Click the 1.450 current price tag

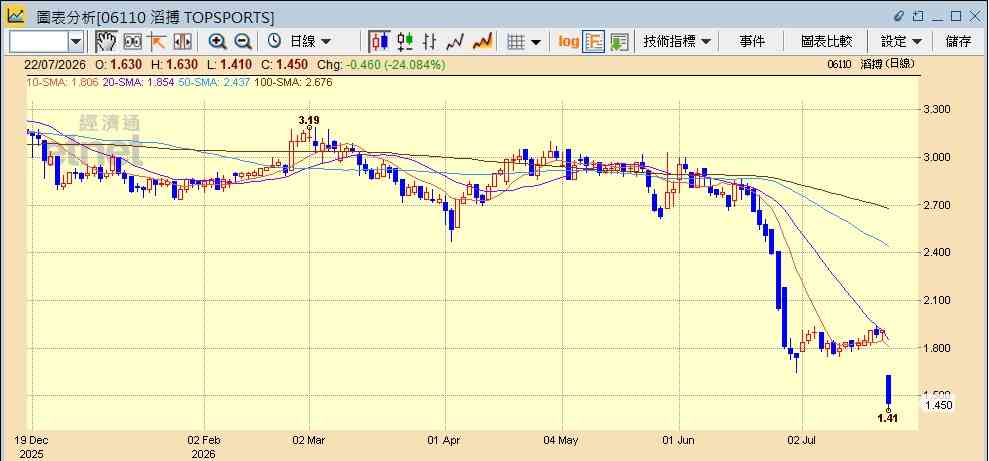[939, 405]
